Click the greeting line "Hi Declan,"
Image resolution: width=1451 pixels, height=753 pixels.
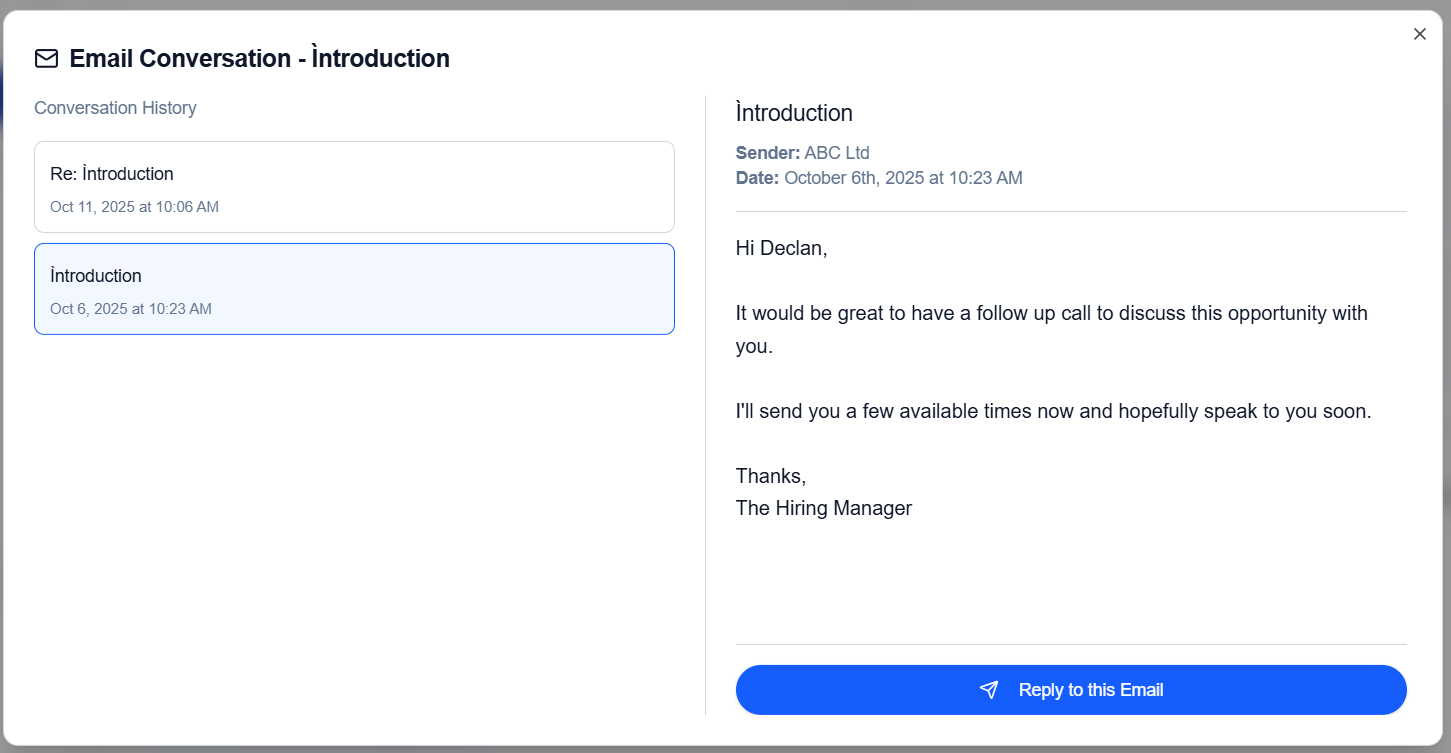click(781, 247)
